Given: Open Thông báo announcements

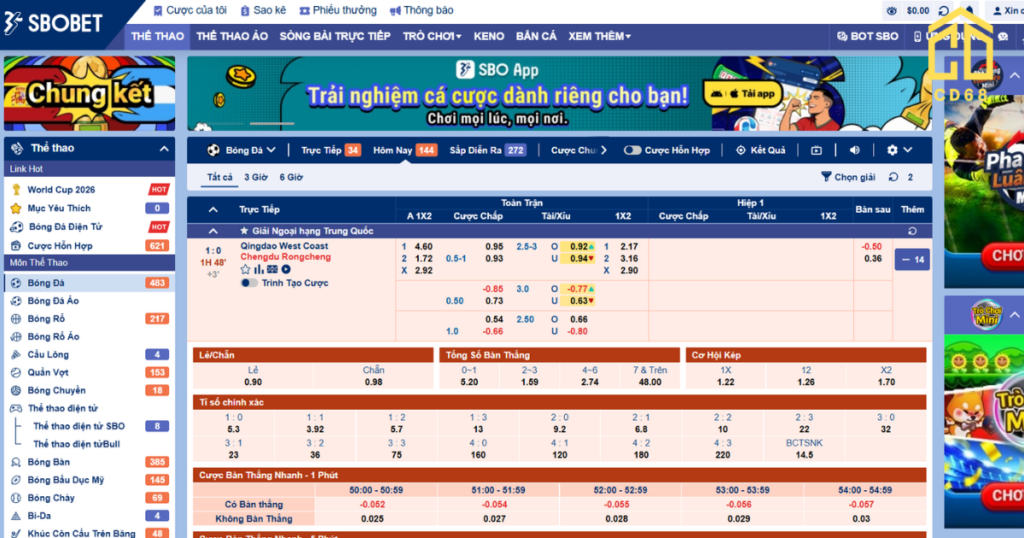Looking at the screenshot, I should [421, 10].
